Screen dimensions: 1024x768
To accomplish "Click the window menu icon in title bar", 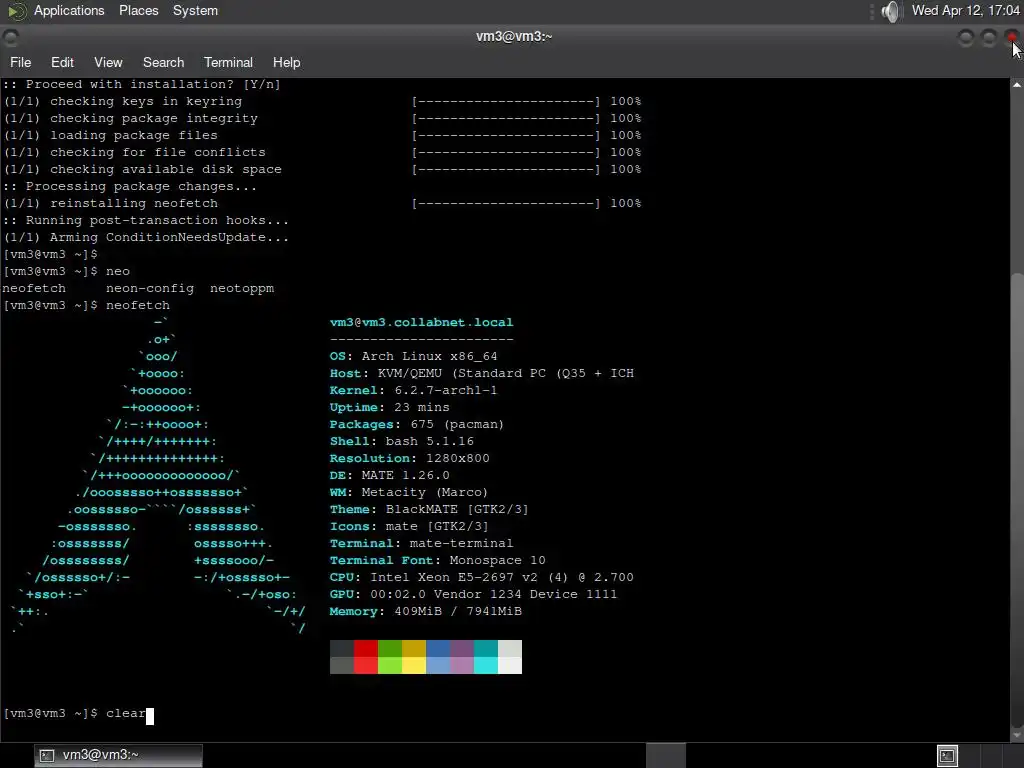I will pyautogui.click(x=10, y=37).
